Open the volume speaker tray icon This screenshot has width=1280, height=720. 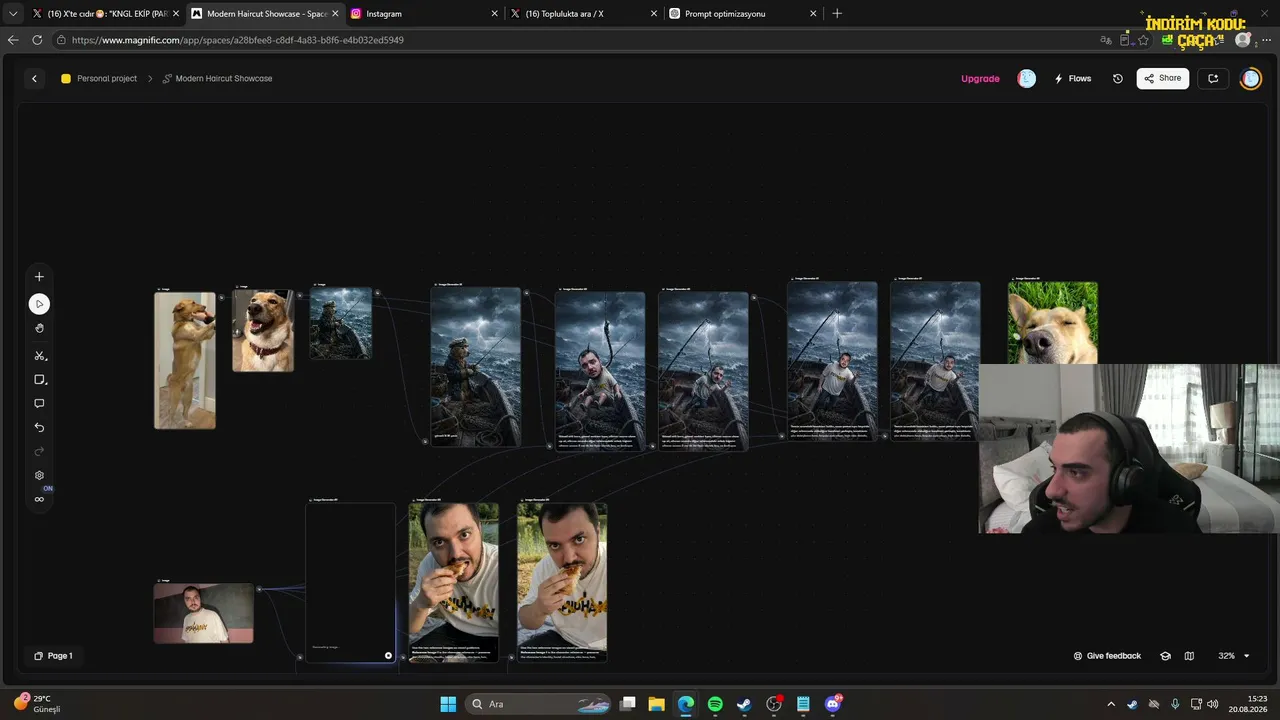(1213, 704)
